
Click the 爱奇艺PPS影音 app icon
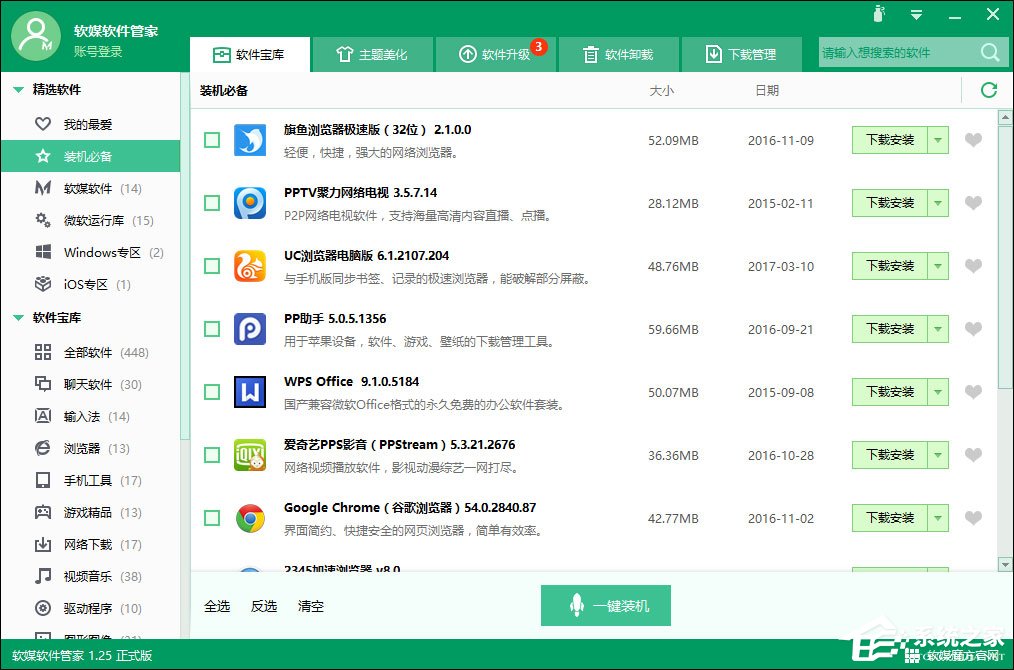pos(249,455)
